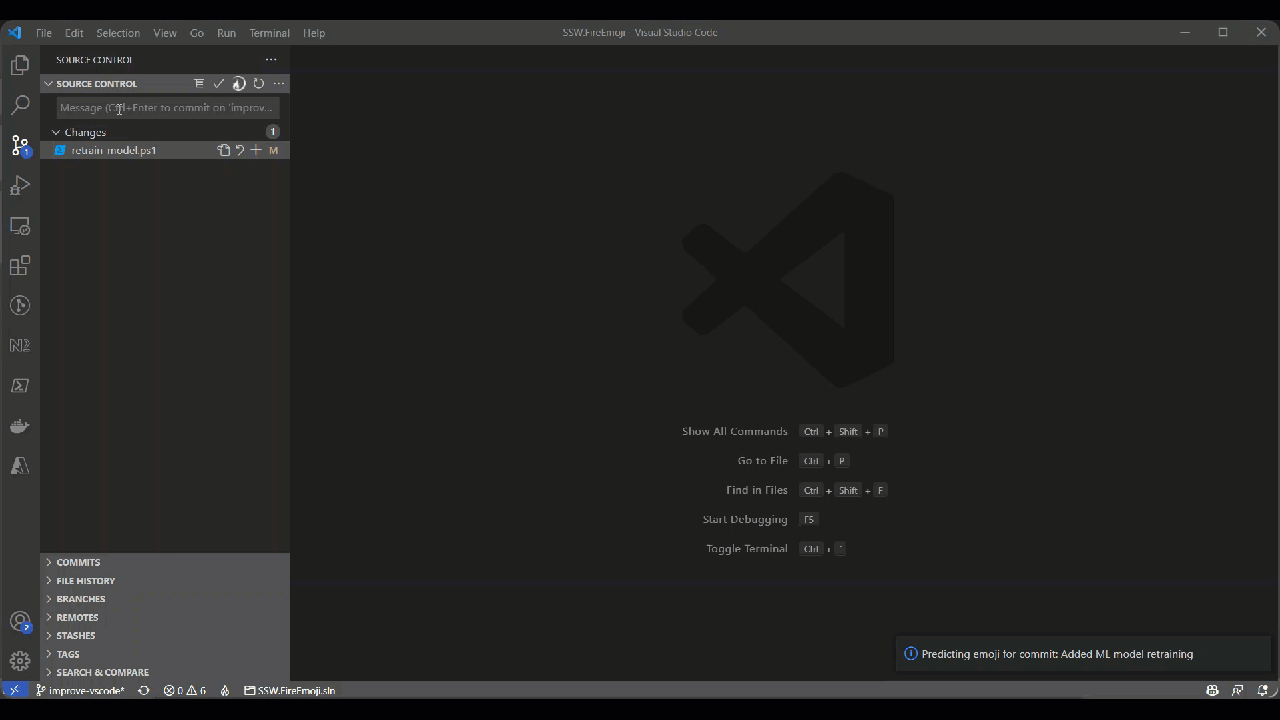Click errors and warnings count in status bar
1280x720 pixels.
click(x=185, y=691)
